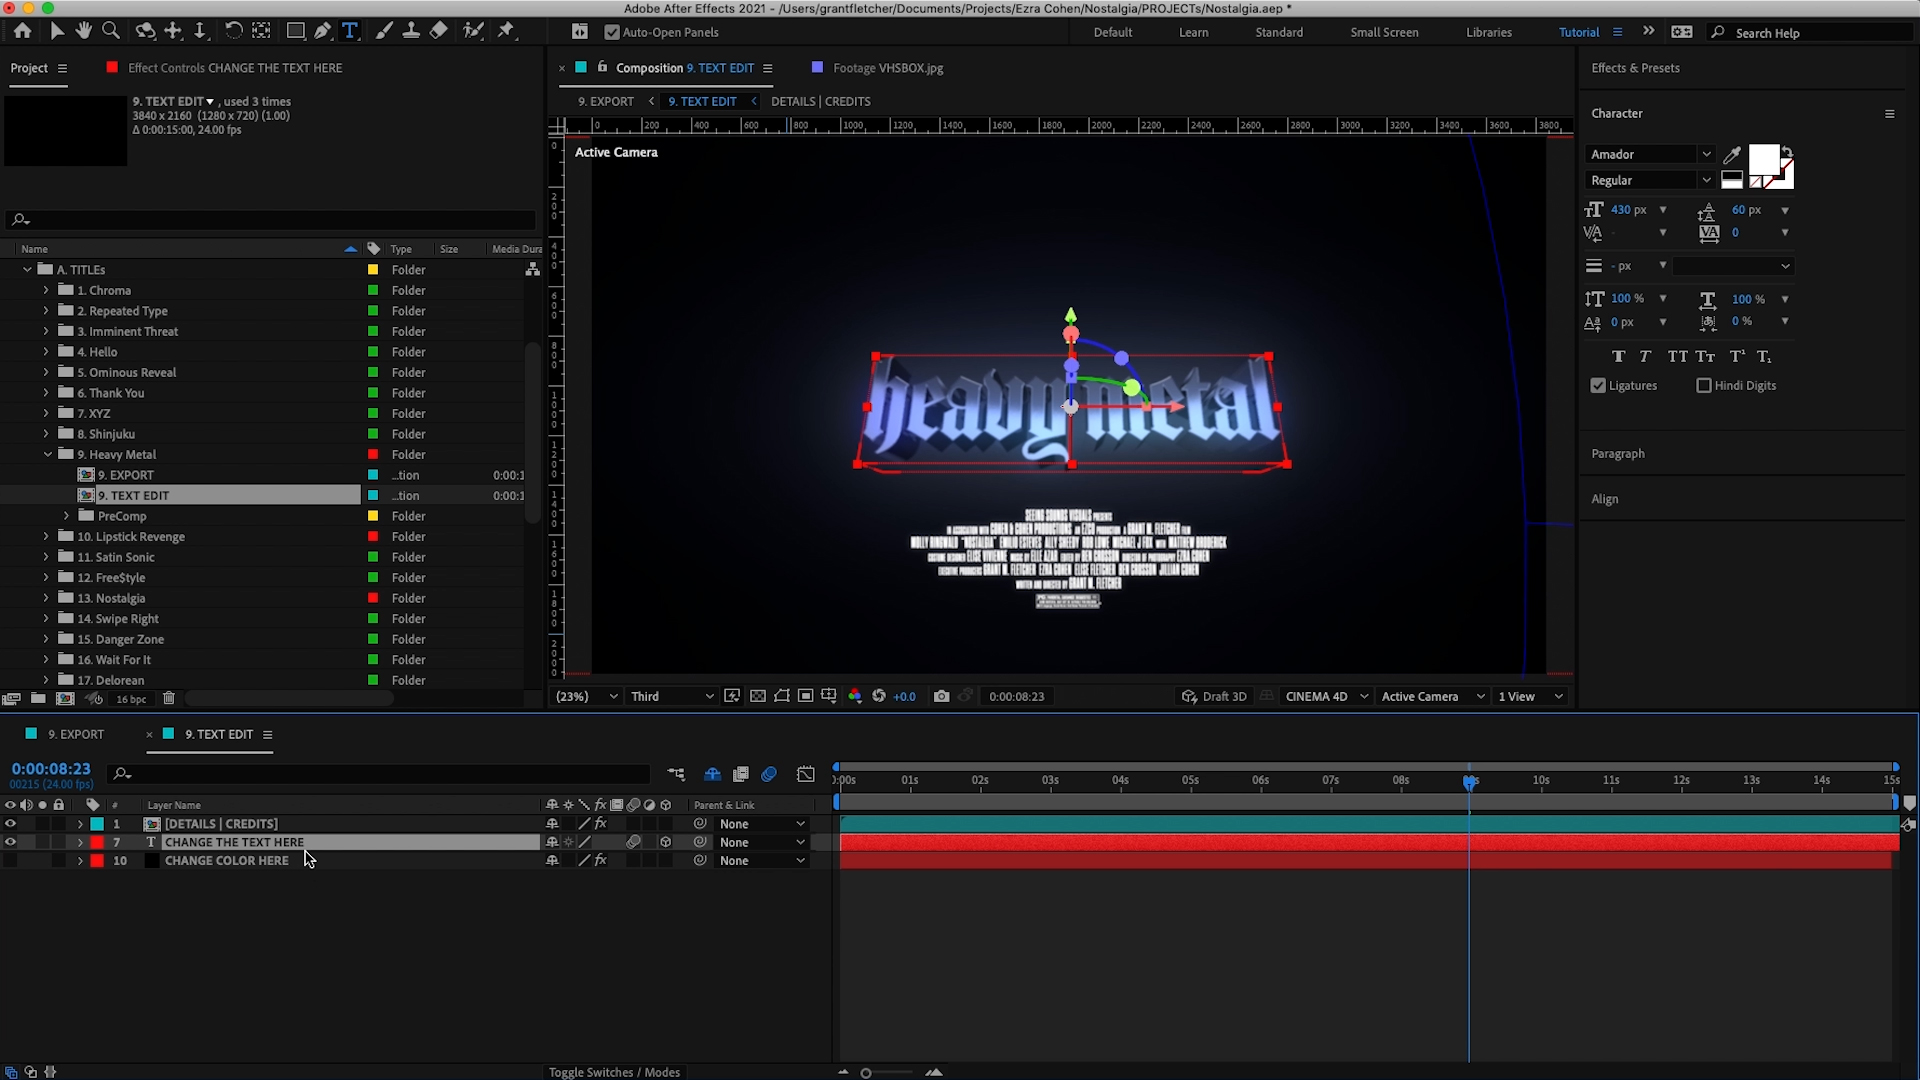Click the Region of Interest icon

pos(805,696)
